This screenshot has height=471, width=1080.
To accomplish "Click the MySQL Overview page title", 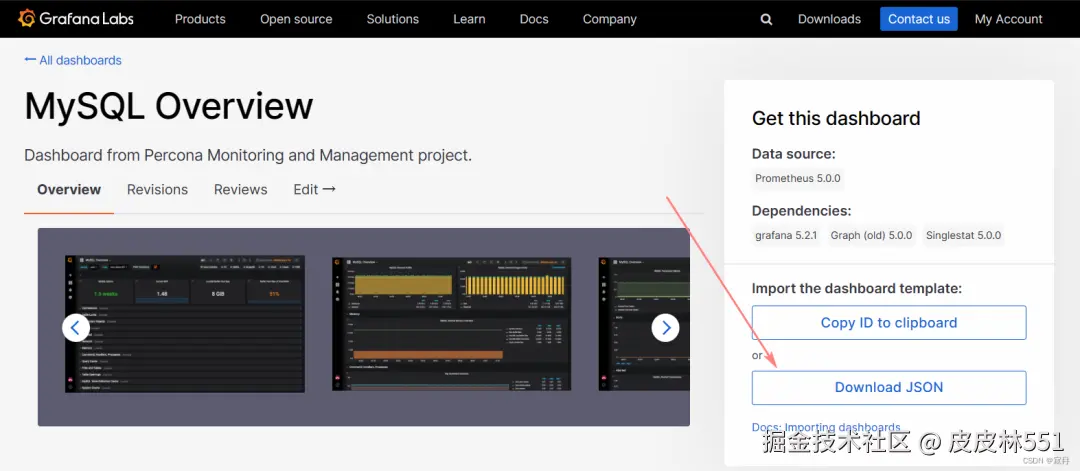I will 169,107.
